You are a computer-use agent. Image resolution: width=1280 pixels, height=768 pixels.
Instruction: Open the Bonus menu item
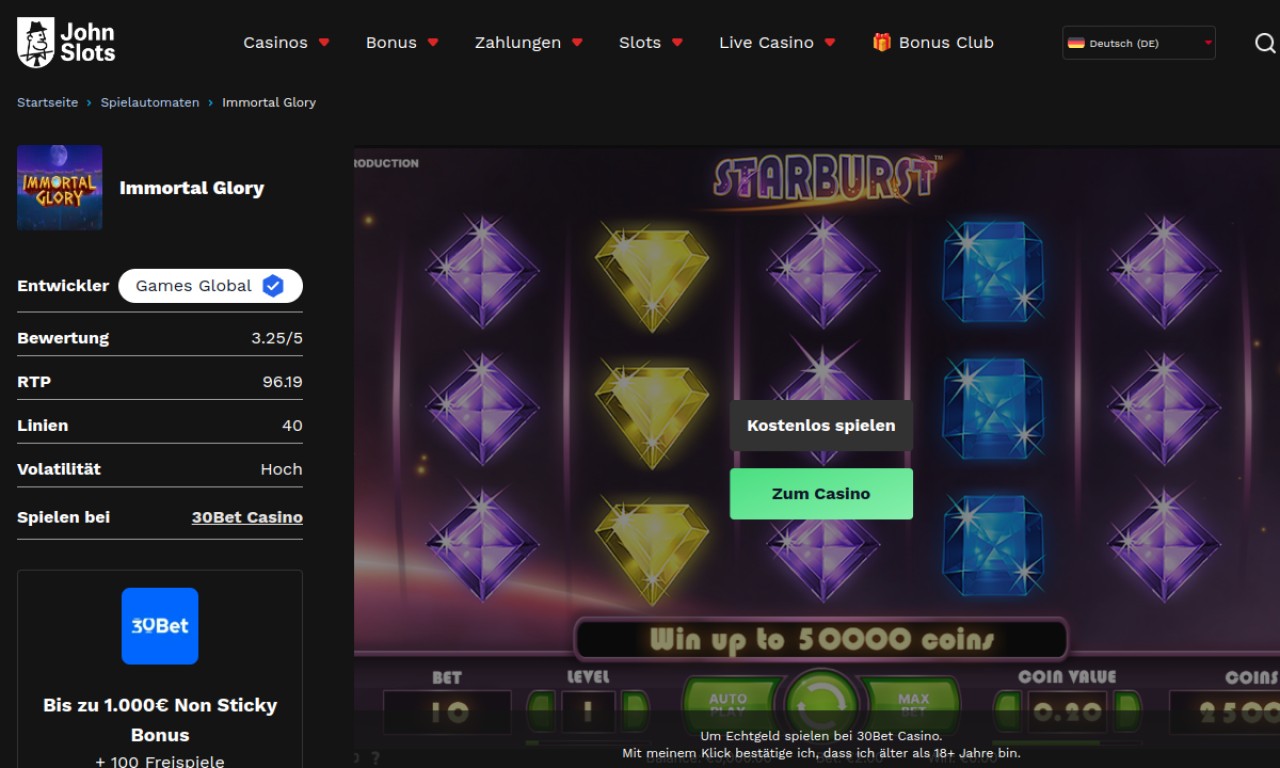[402, 42]
